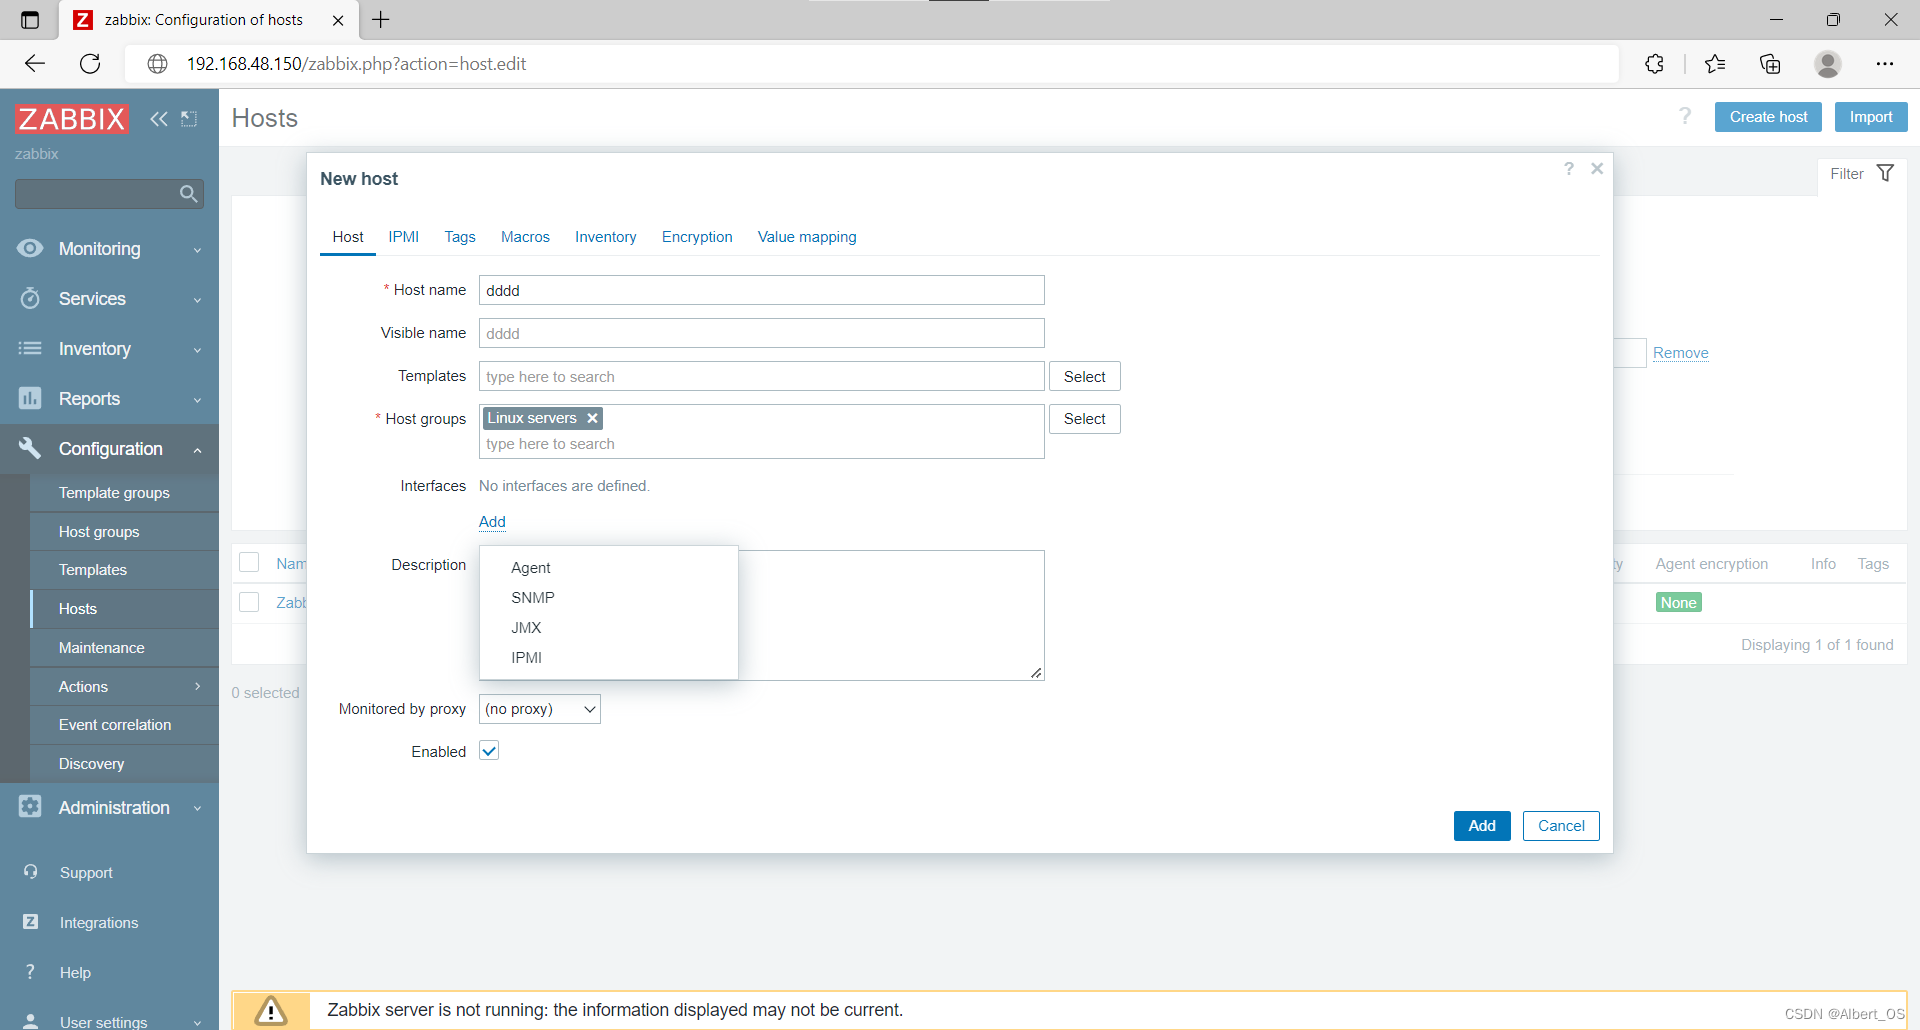The height and width of the screenshot is (1030, 1920).
Task: Click the Remove link
Action: [1680, 353]
